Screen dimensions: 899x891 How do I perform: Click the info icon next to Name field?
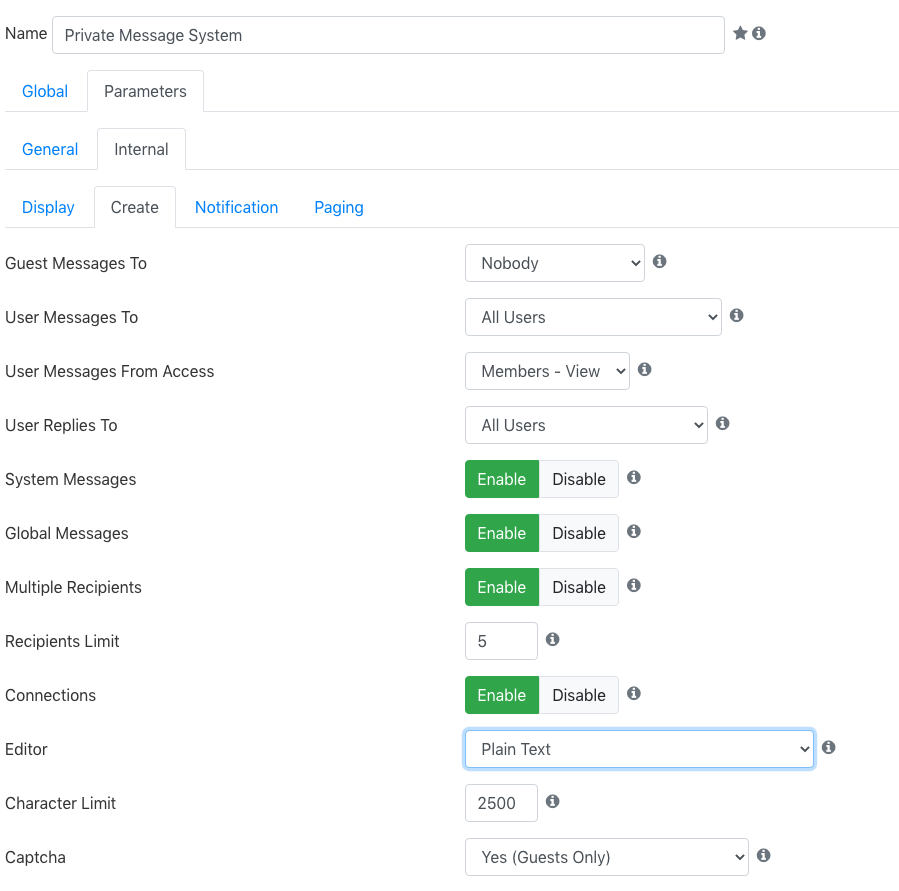(759, 33)
